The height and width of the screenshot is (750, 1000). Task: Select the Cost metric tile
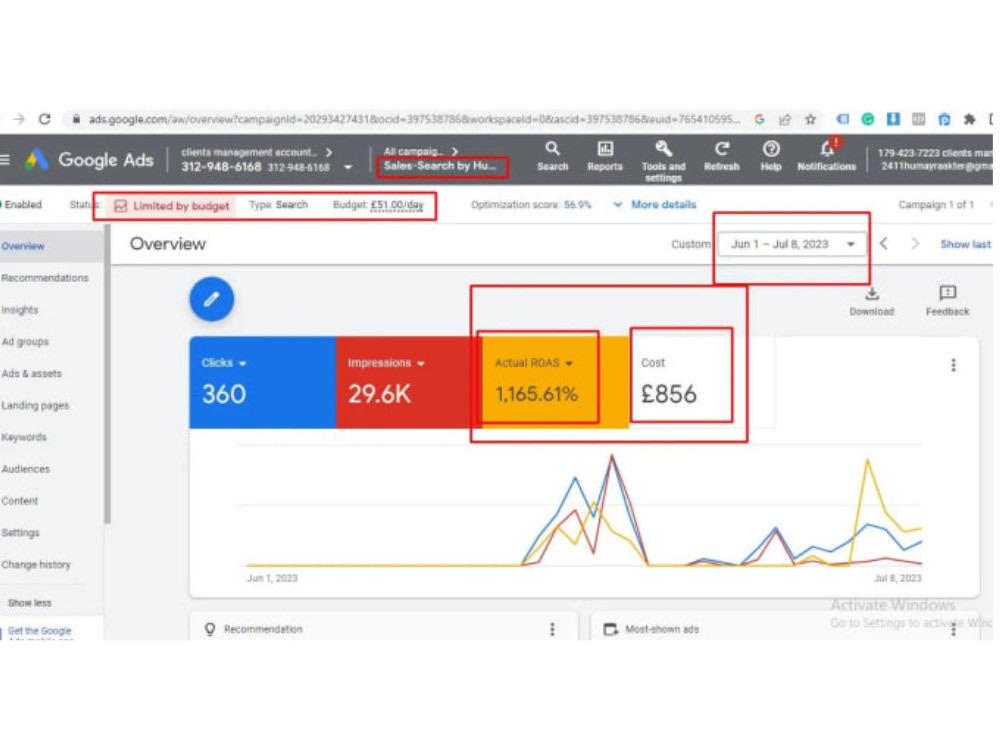[702, 382]
